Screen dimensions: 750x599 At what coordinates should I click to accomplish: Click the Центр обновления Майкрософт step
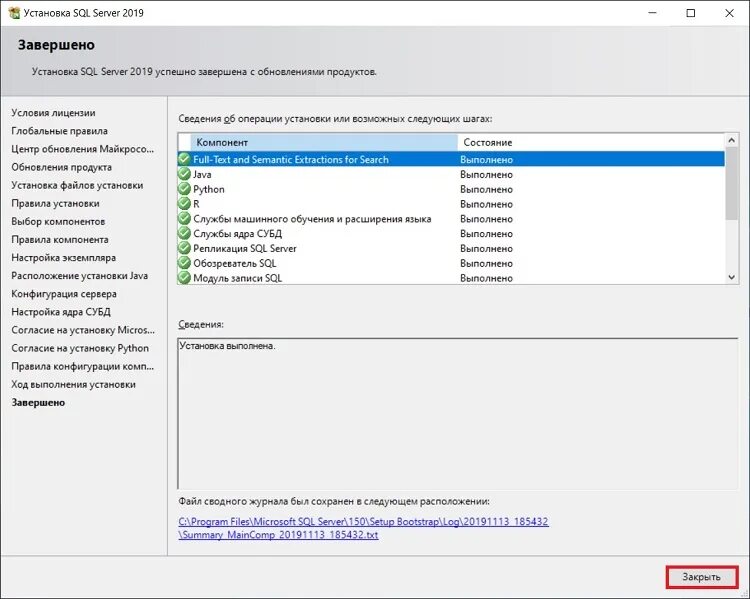coord(83,149)
